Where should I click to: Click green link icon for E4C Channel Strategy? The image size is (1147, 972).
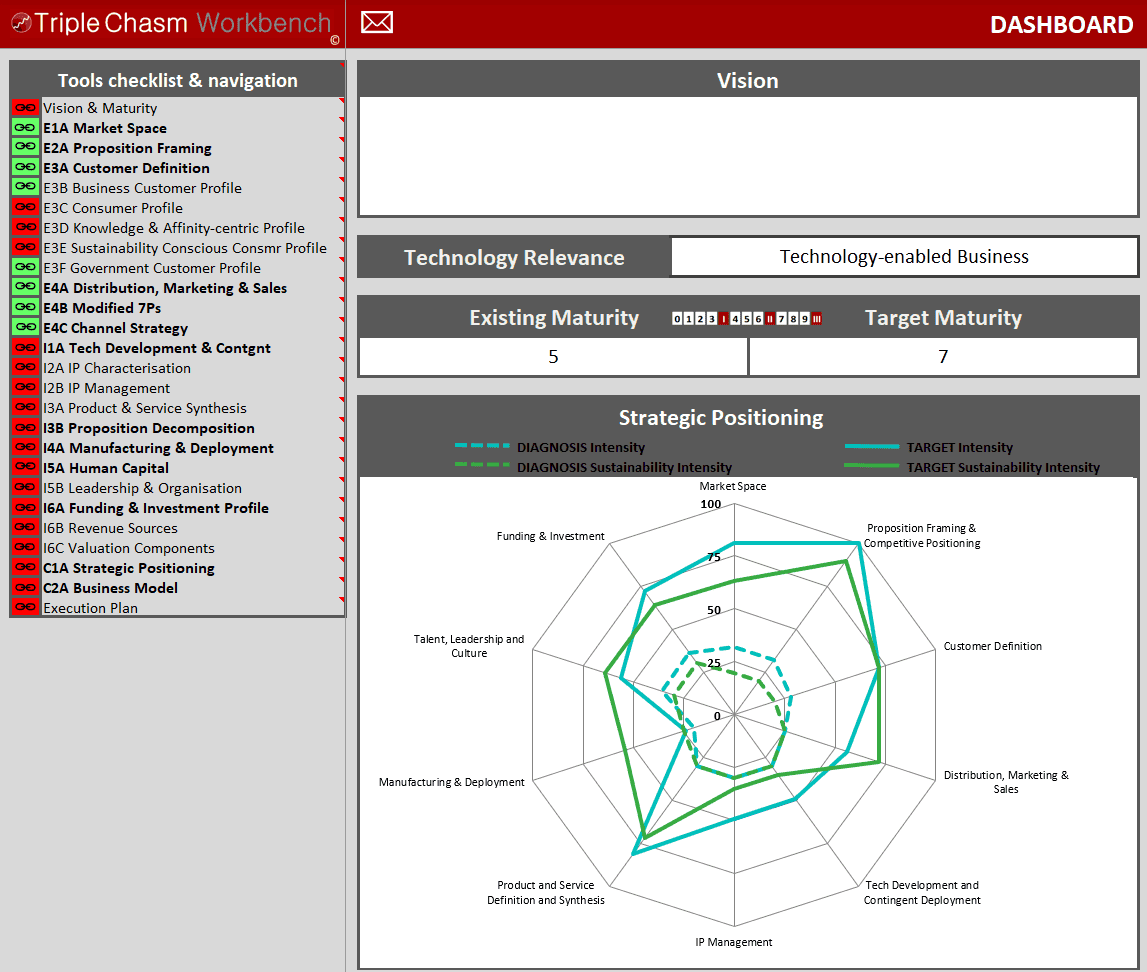(x=25, y=328)
